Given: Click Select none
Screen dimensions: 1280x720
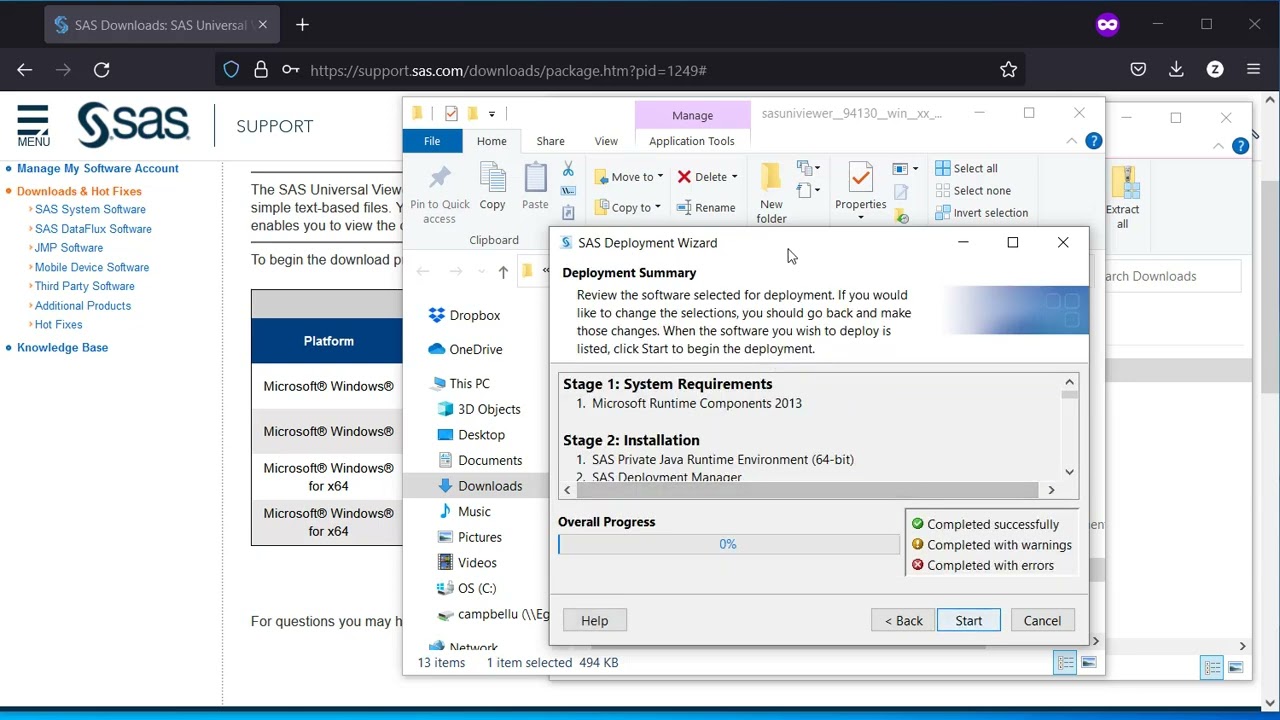Looking at the screenshot, I should pyautogui.click(x=973, y=190).
